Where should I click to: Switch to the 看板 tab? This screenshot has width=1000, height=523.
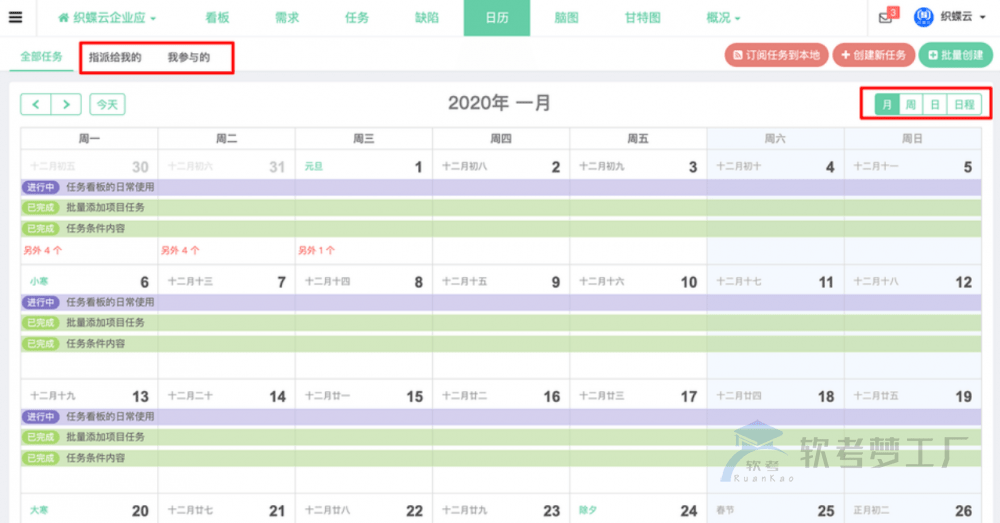(217, 18)
